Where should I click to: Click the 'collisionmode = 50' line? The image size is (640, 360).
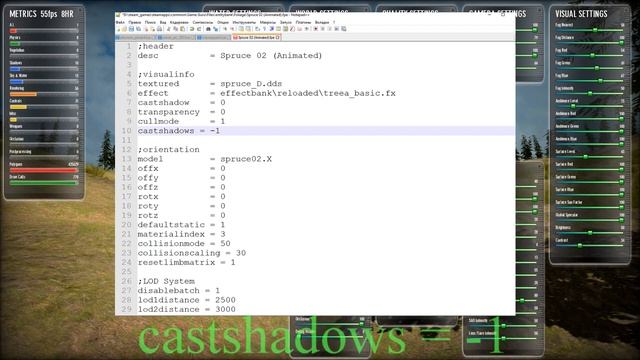pos(184,243)
